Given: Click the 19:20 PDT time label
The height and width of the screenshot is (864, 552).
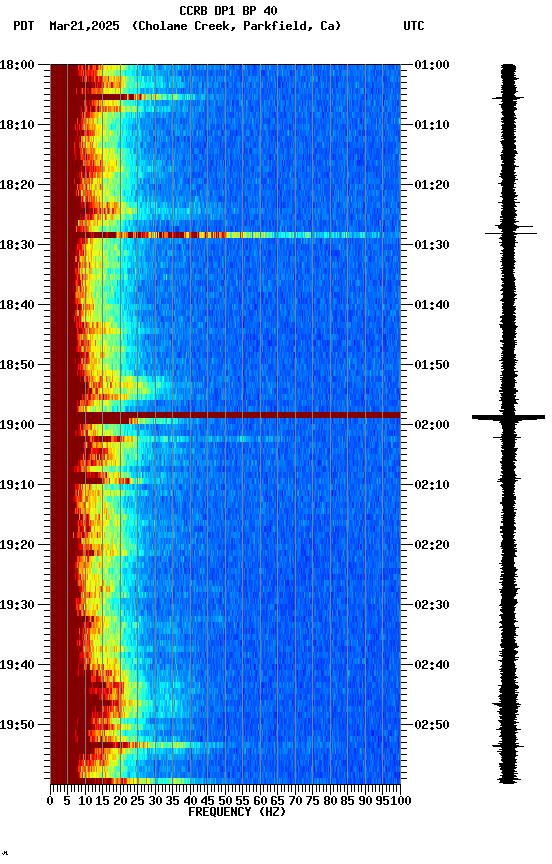Looking at the screenshot, I should tap(17, 545).
